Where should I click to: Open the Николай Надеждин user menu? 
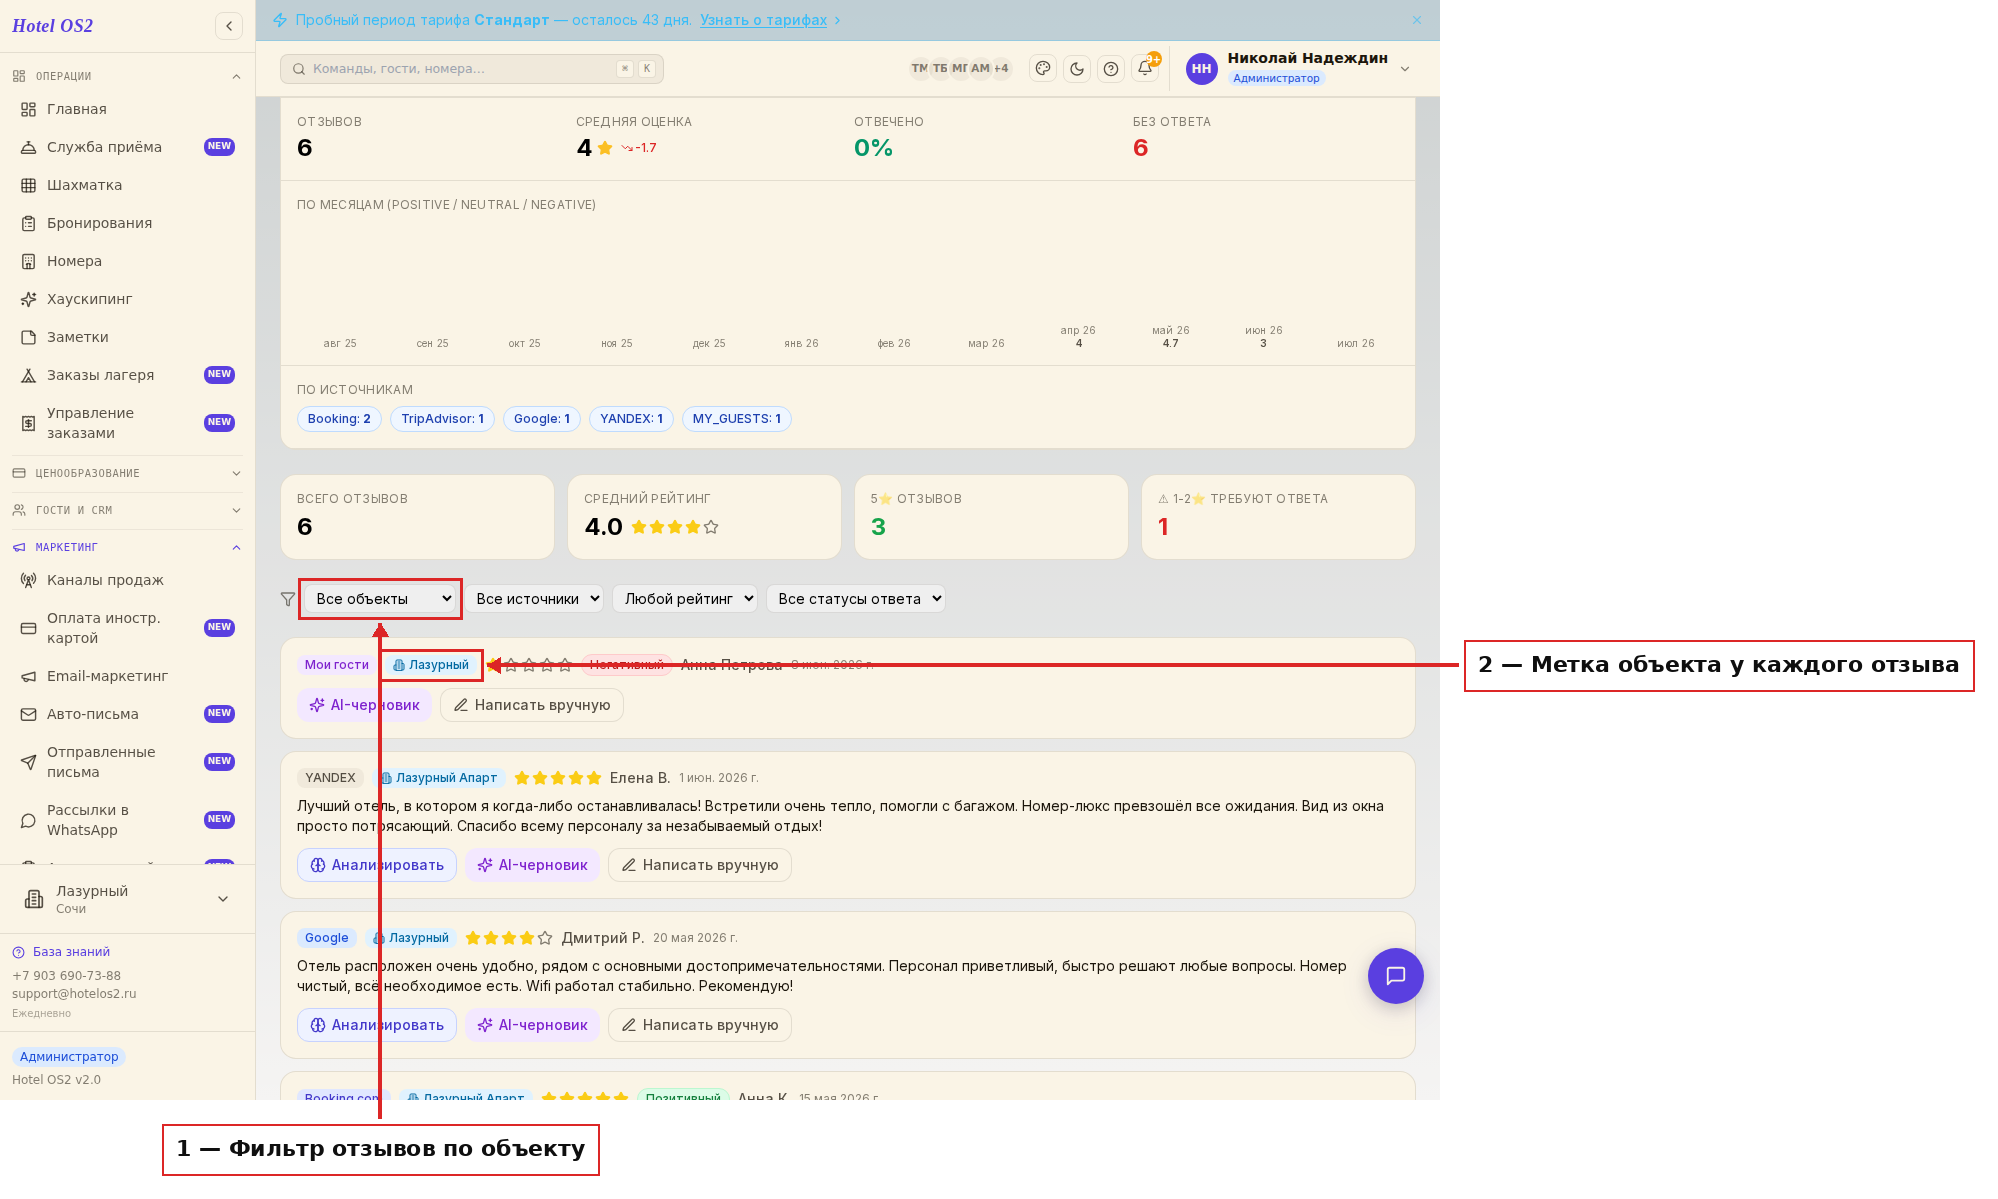pyautogui.click(x=1299, y=68)
